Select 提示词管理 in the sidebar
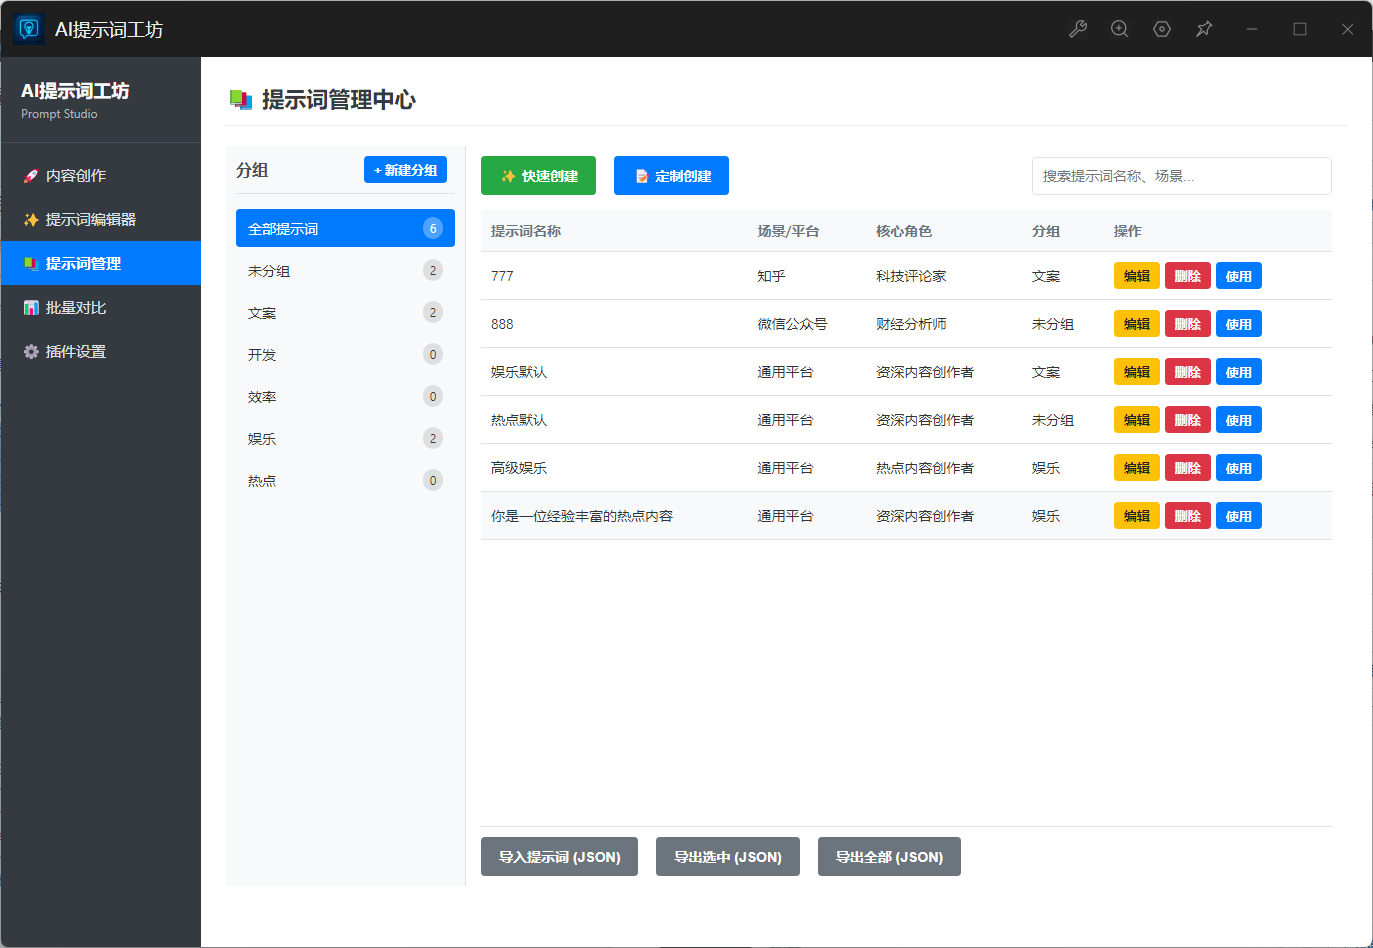Screen dimensions: 1373x948 click(x=100, y=264)
